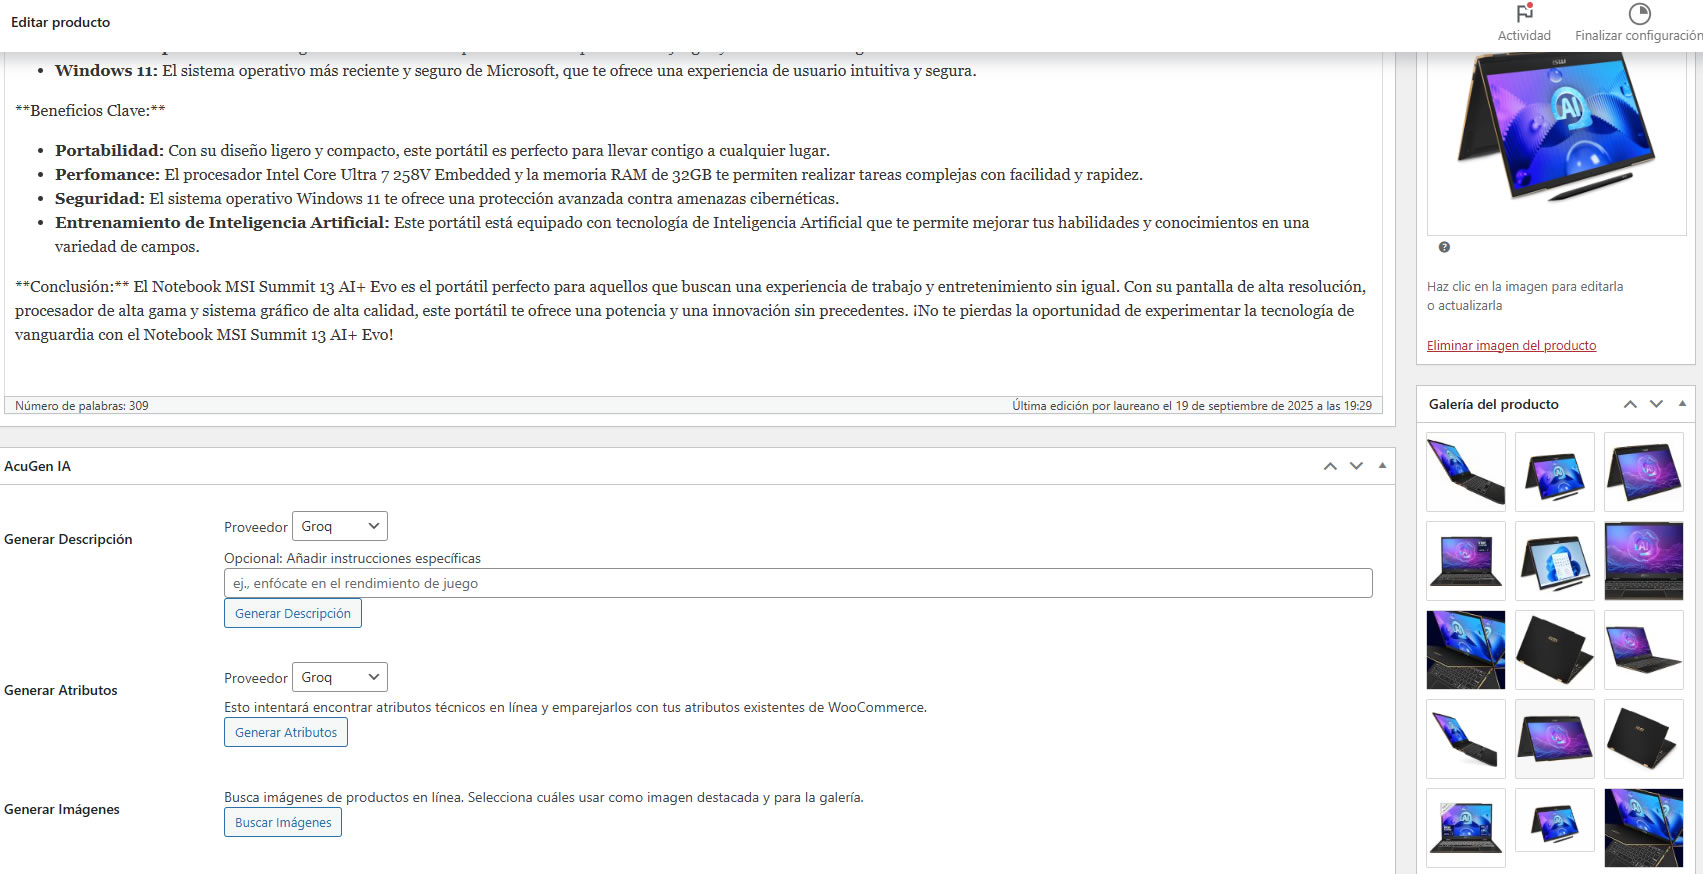The height and width of the screenshot is (874, 1703).
Task: Click the bold Seguridad: bullet heading
Action: coord(100,199)
